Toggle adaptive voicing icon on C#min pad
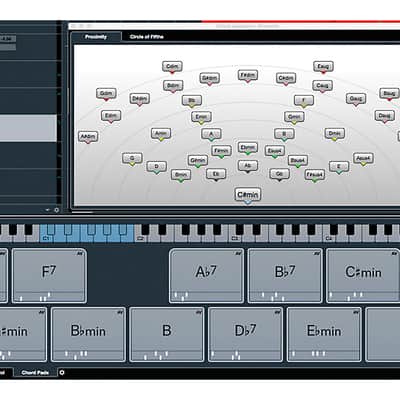This screenshot has width=400, height=400. (x=395, y=254)
